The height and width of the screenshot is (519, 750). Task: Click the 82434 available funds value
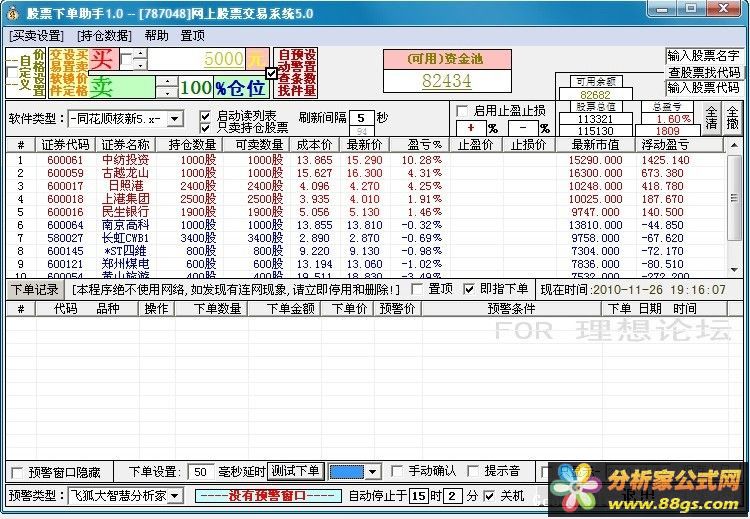coord(447,81)
